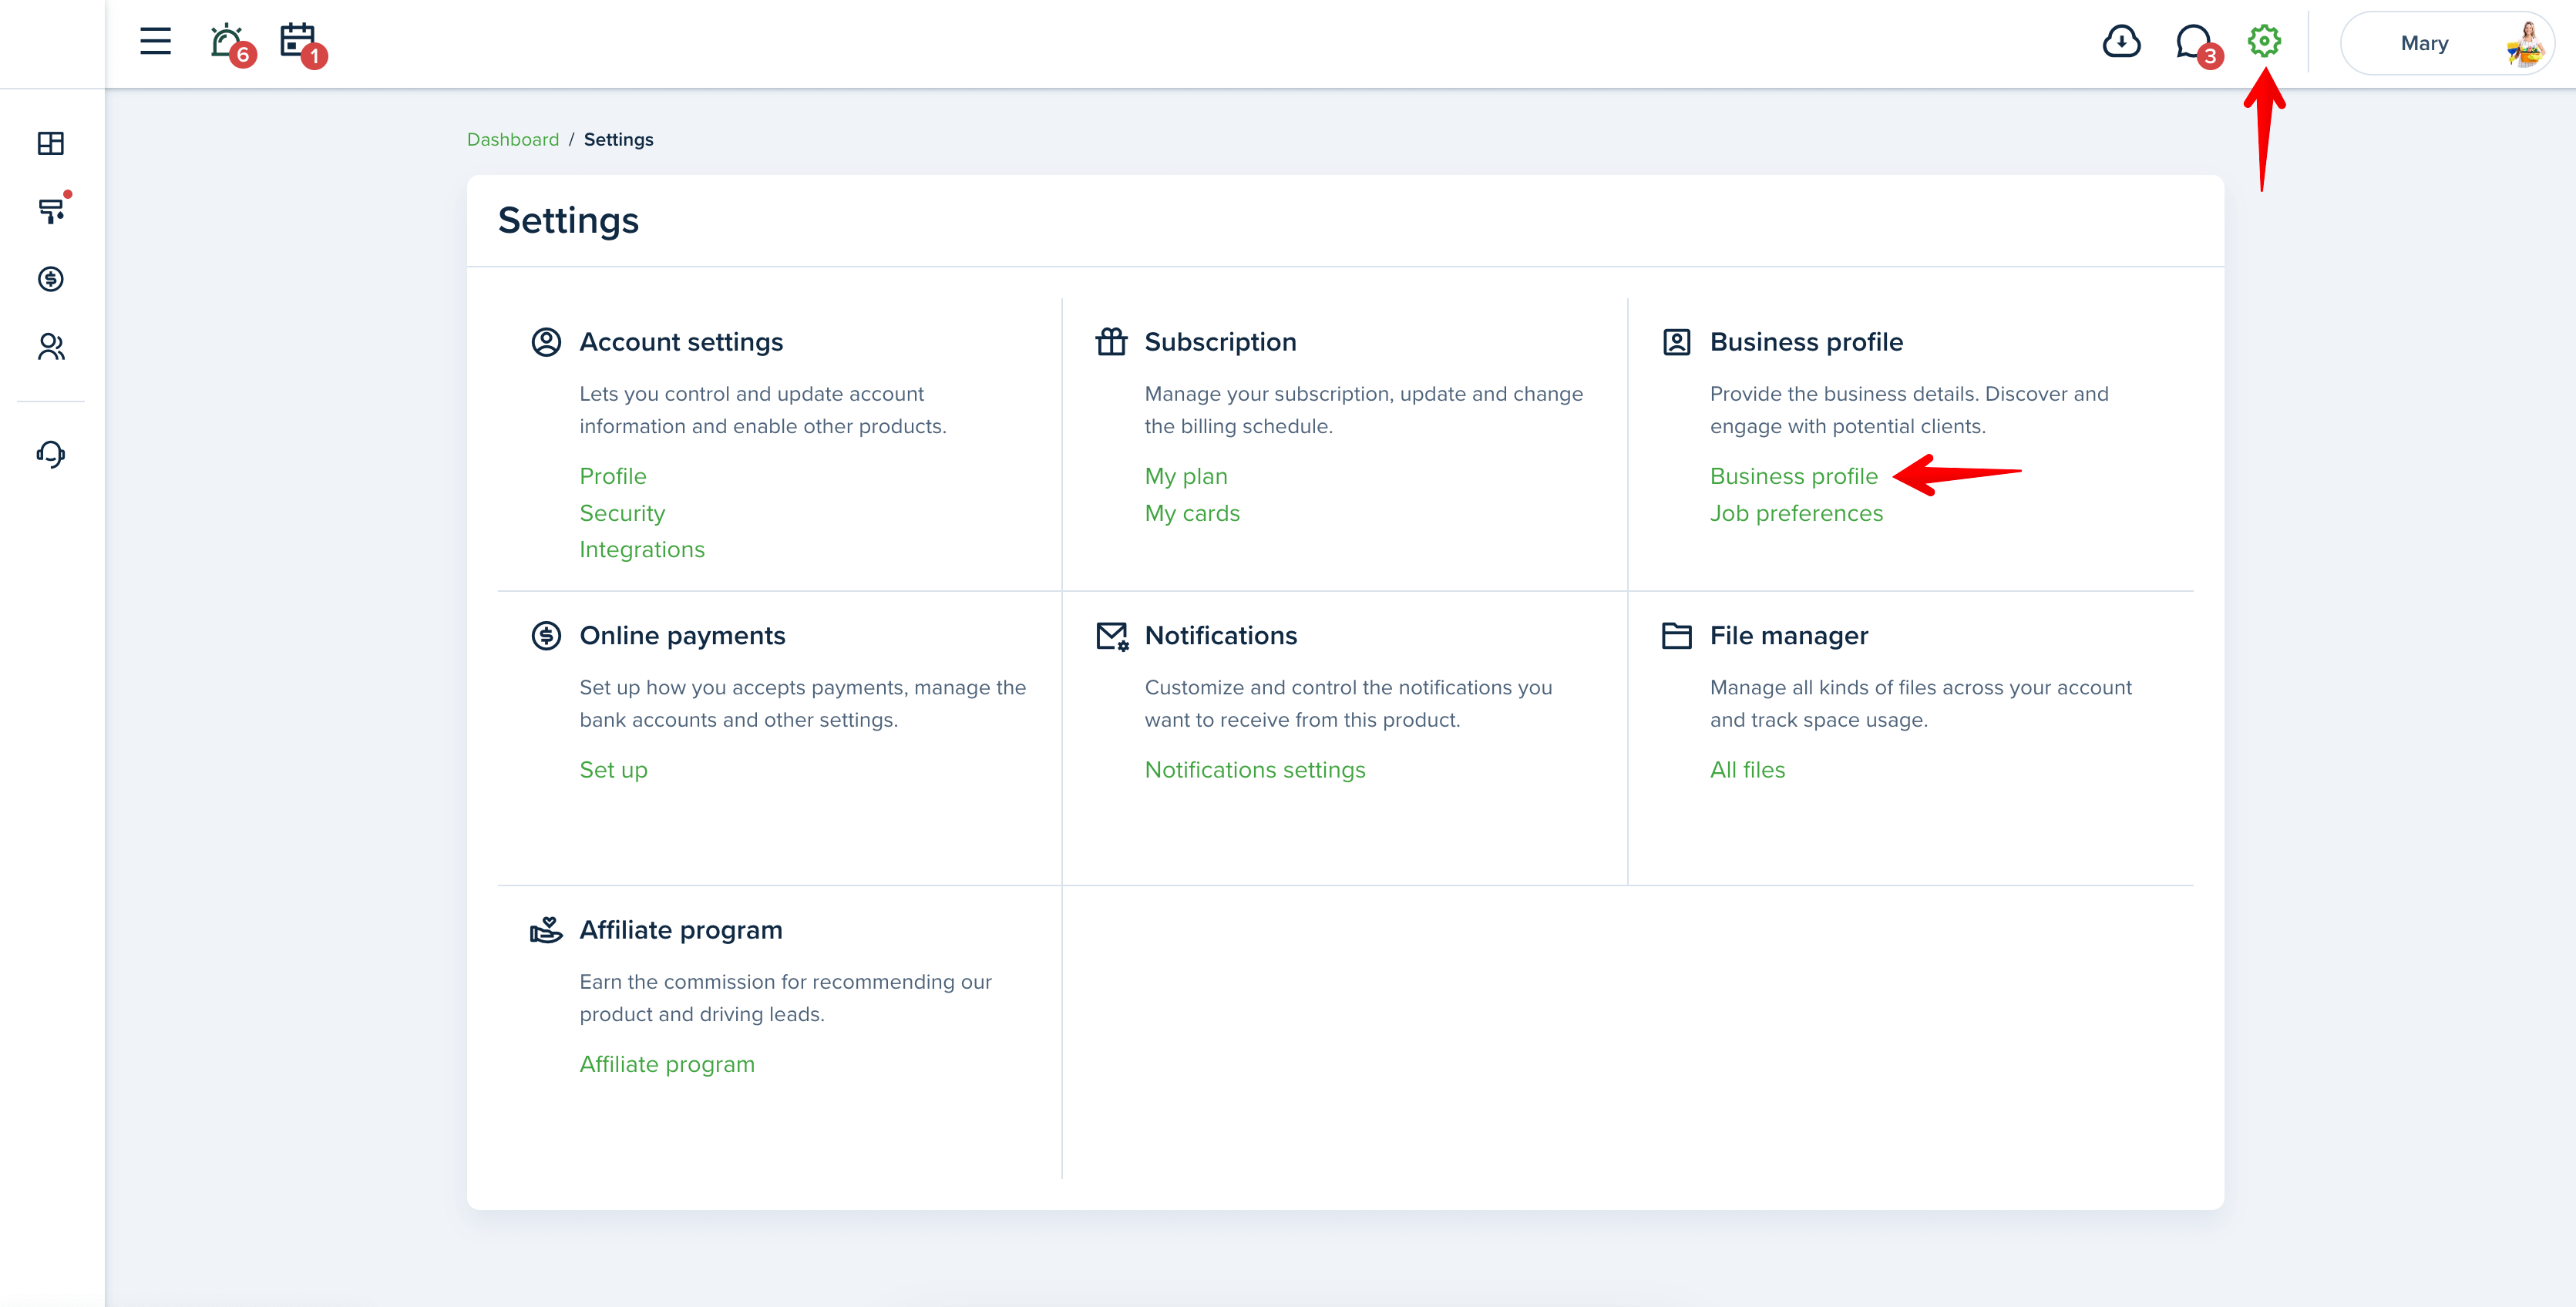
Task: Click the Online payments dollar icon
Action: (546, 635)
